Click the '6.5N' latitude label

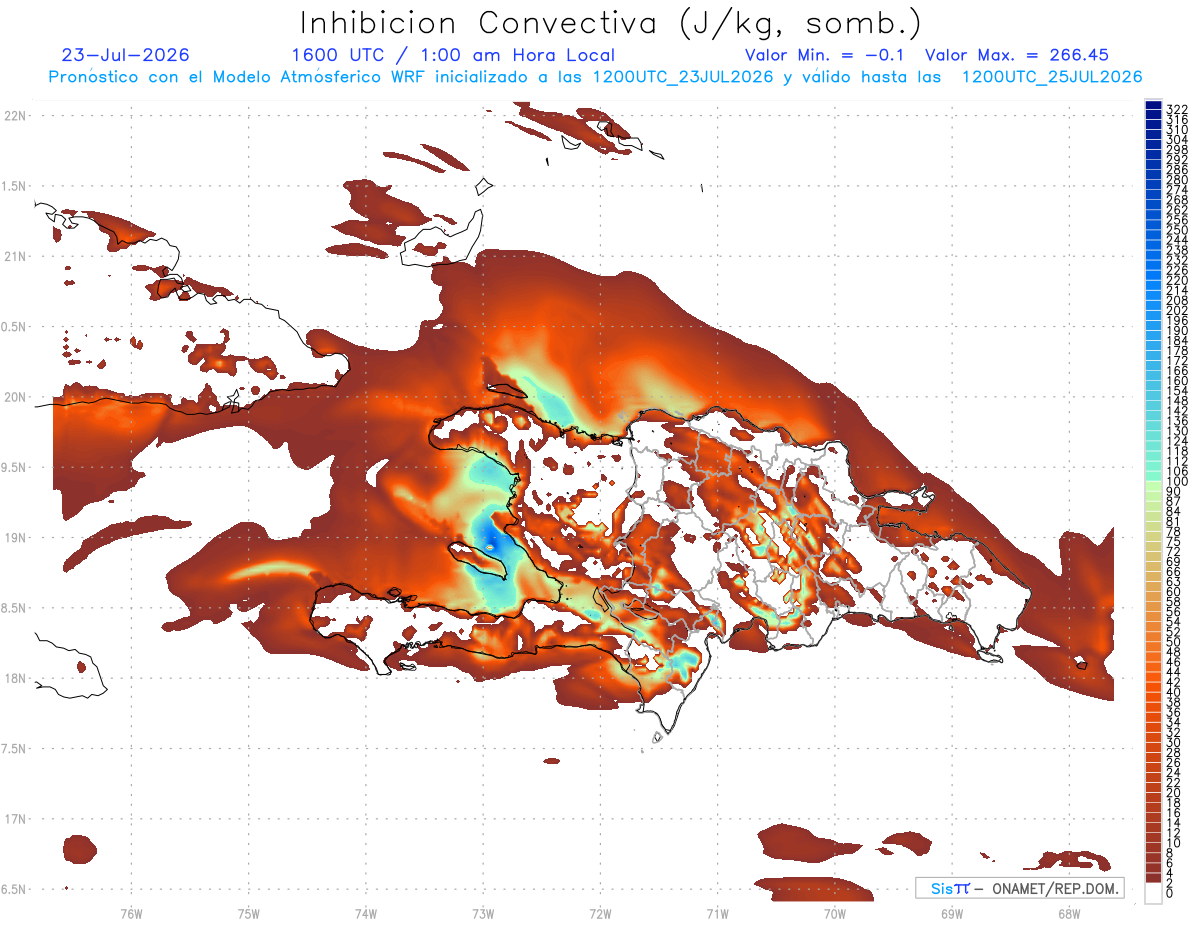pyautogui.click(x=15, y=889)
